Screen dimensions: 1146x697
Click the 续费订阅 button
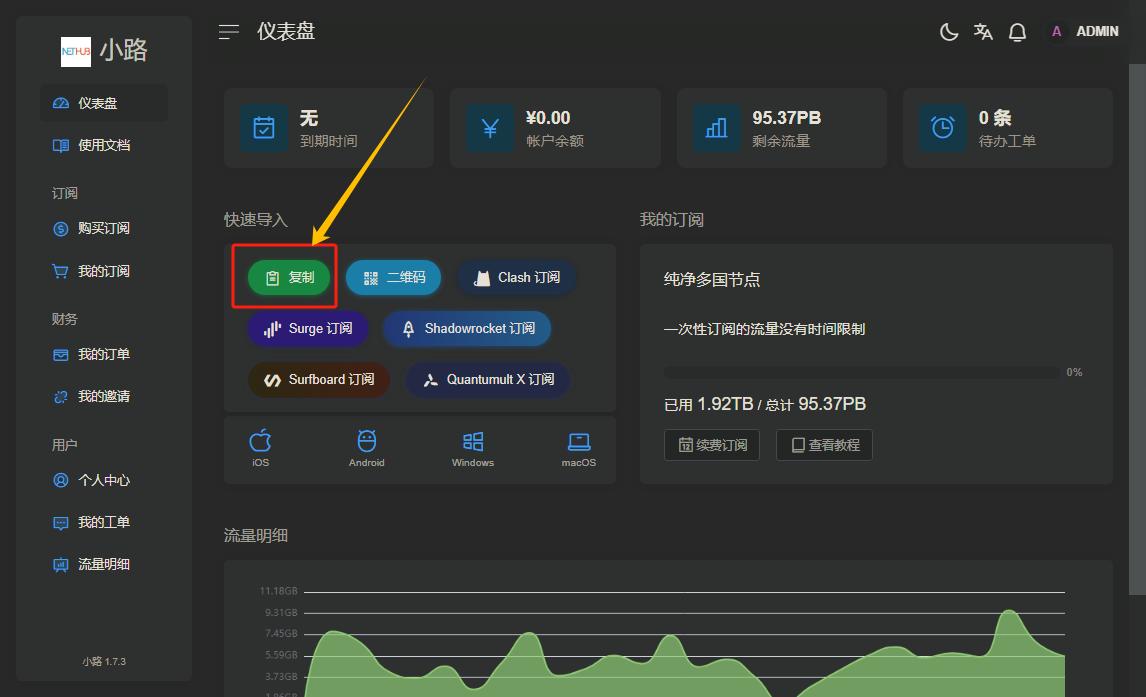click(712, 445)
